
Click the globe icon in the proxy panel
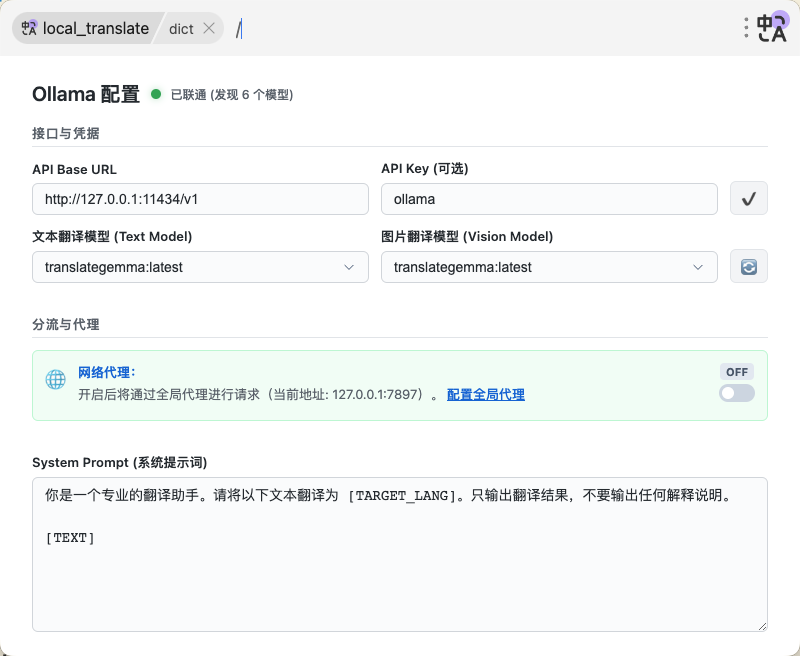point(56,380)
